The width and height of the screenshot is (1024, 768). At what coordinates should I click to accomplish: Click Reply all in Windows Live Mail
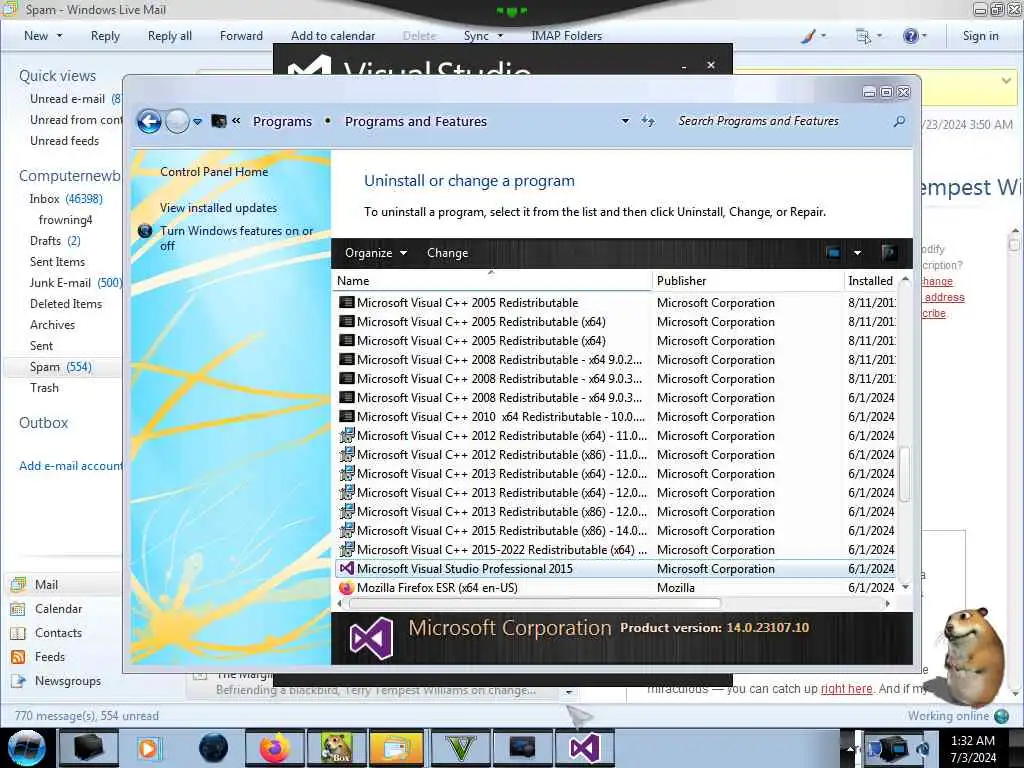click(170, 36)
